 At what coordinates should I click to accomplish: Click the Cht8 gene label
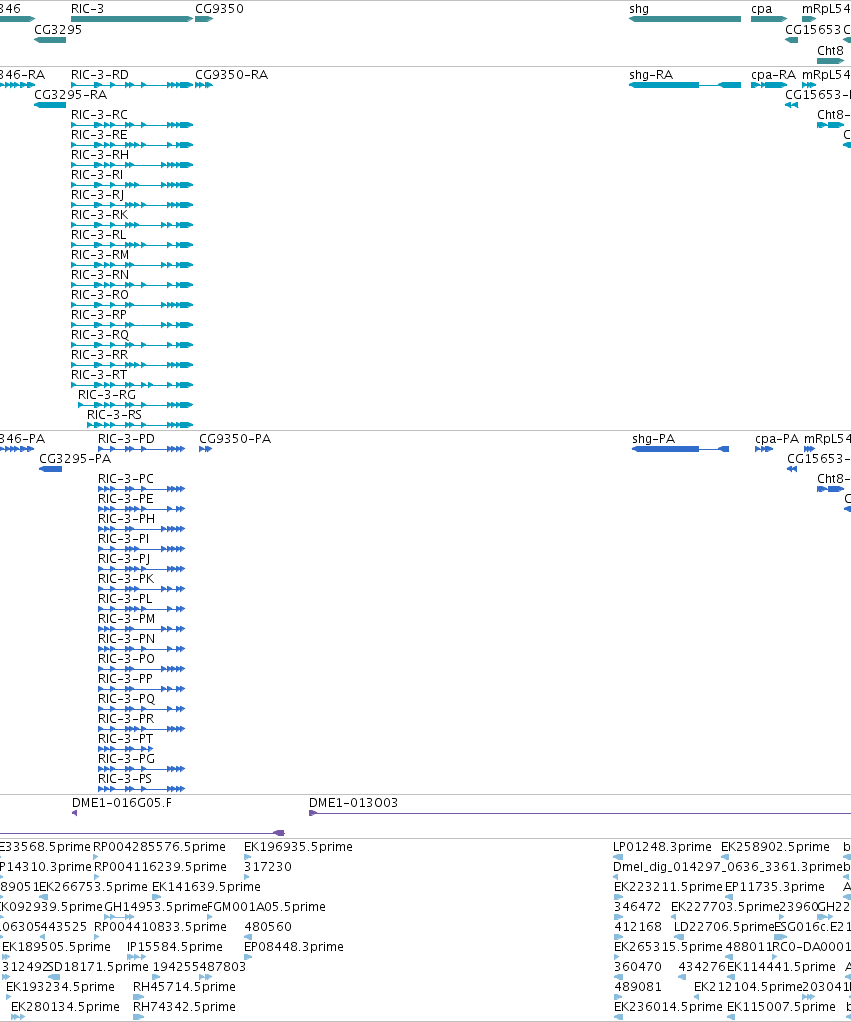(831, 50)
